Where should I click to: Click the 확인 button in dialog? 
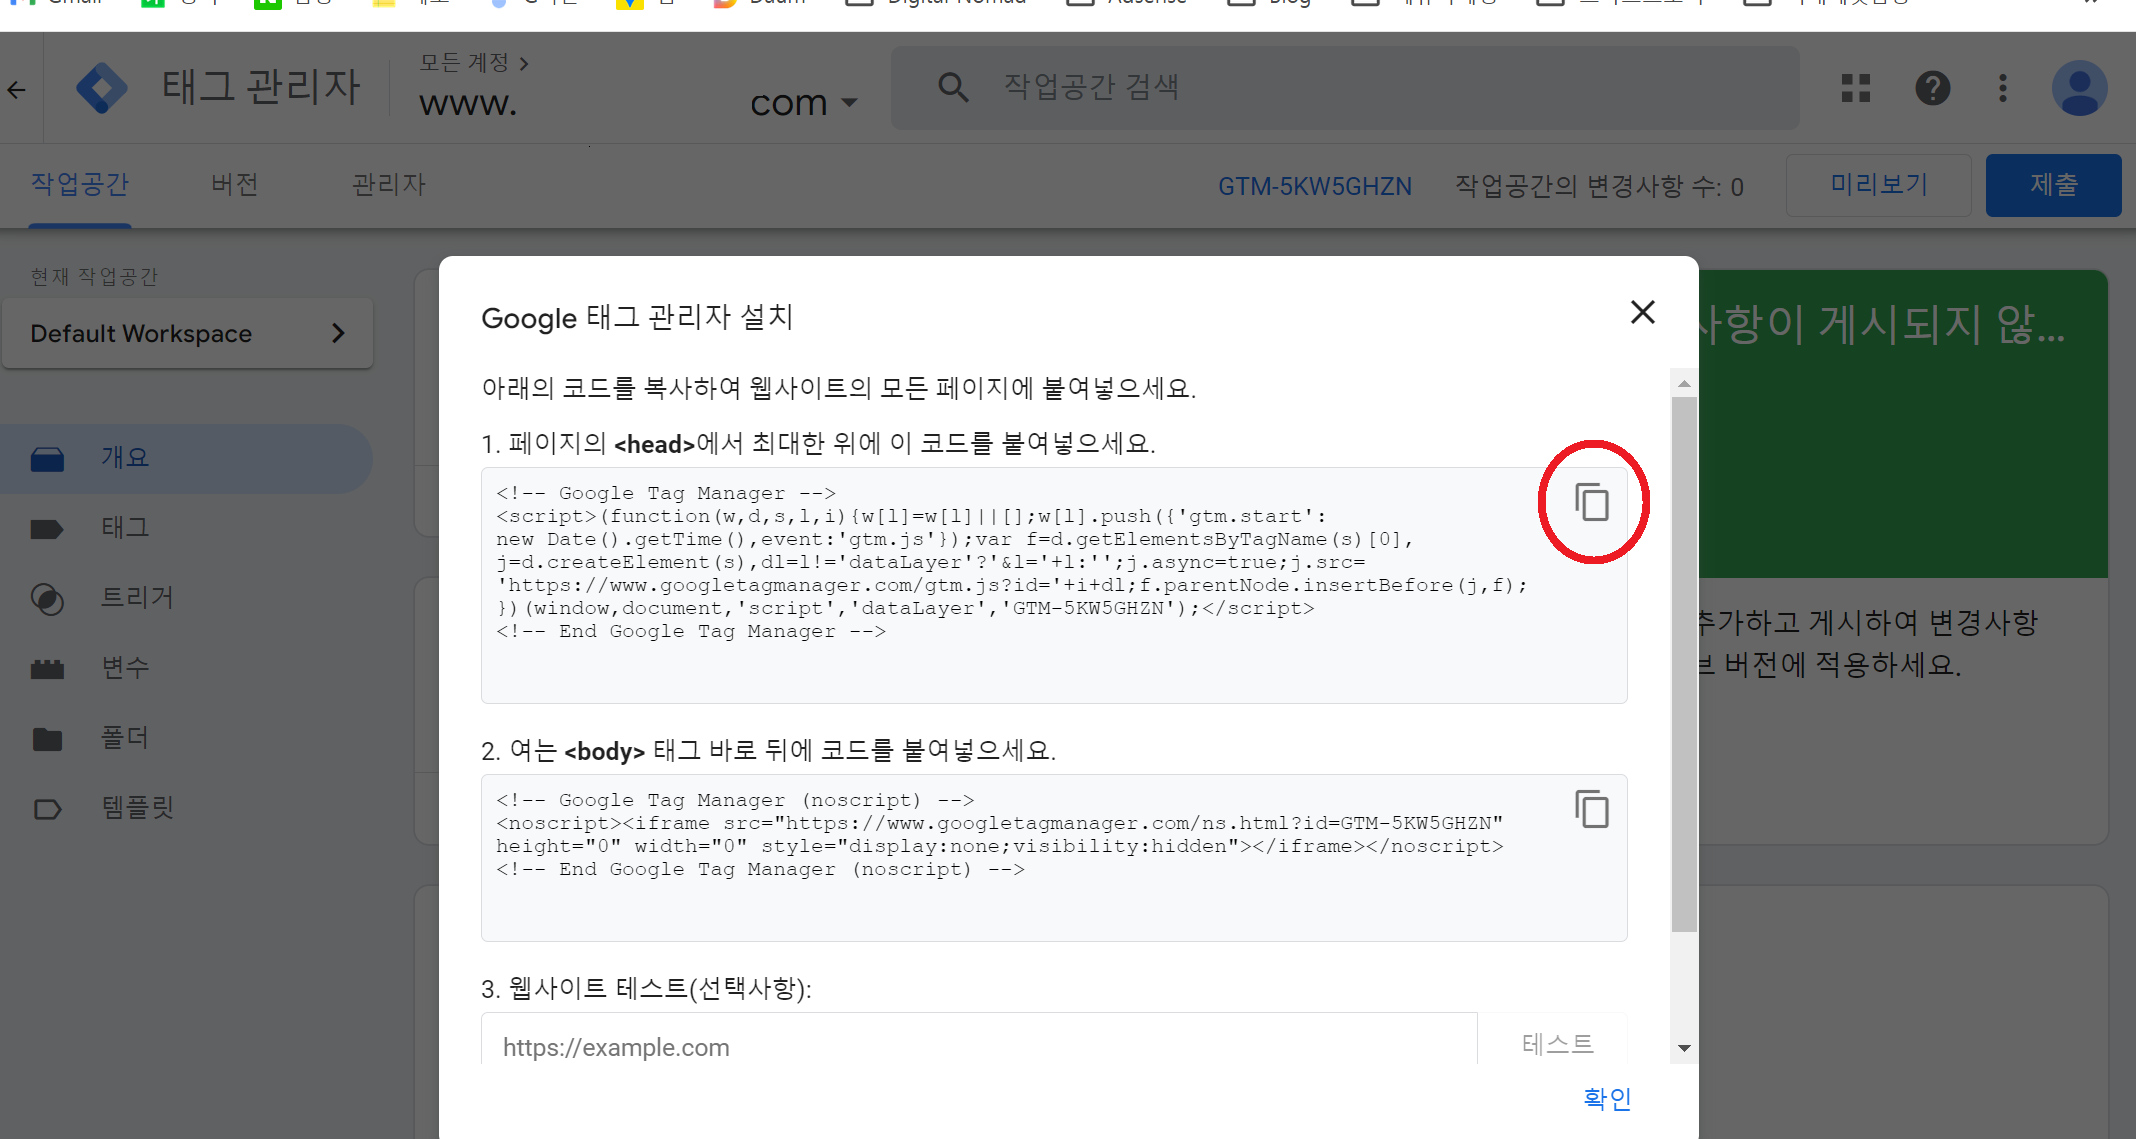pyautogui.click(x=1607, y=1099)
